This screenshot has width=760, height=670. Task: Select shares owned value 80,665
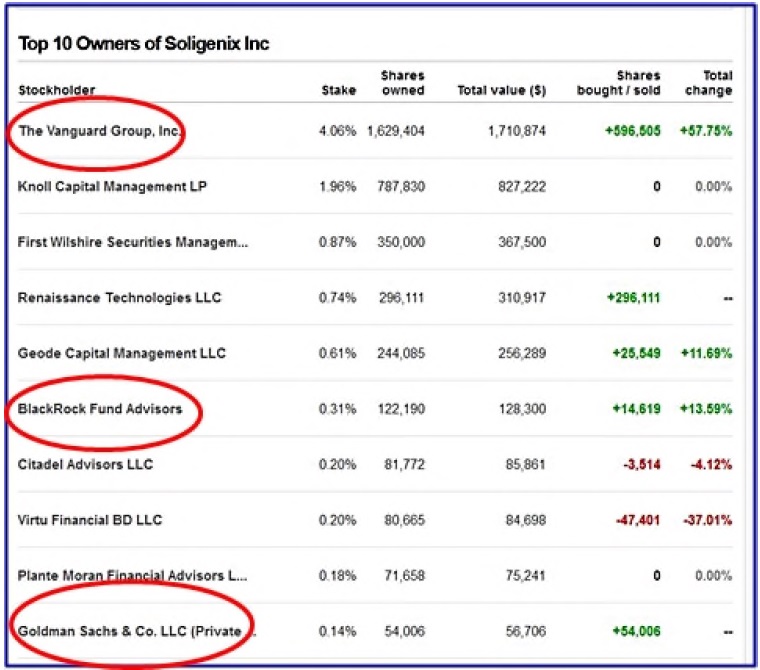click(404, 520)
